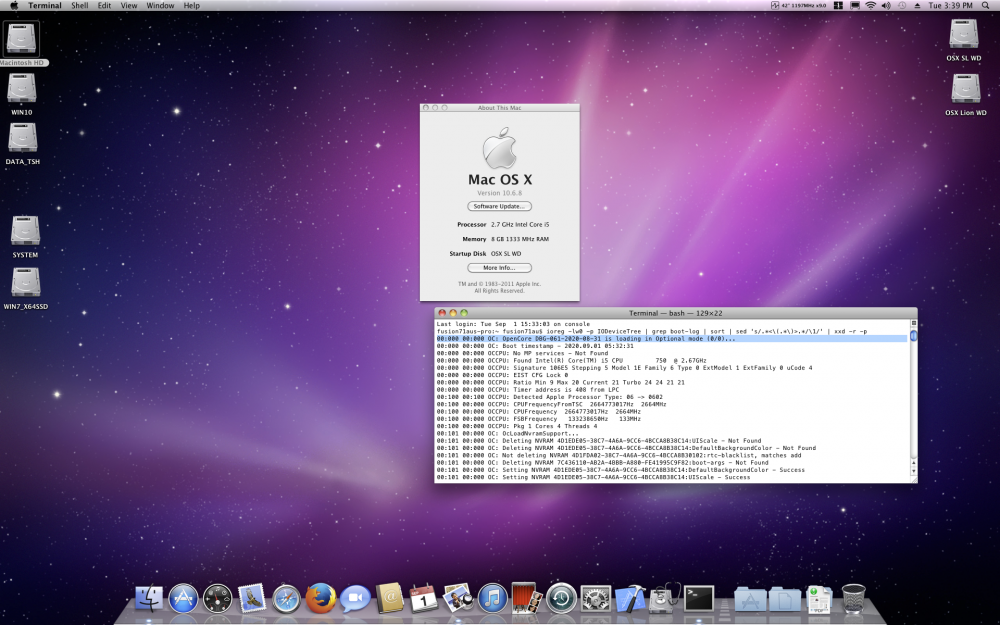Click the highlighted OpenCore loading log line
Viewport: 1000px width, 625px height.
click(x=672, y=339)
